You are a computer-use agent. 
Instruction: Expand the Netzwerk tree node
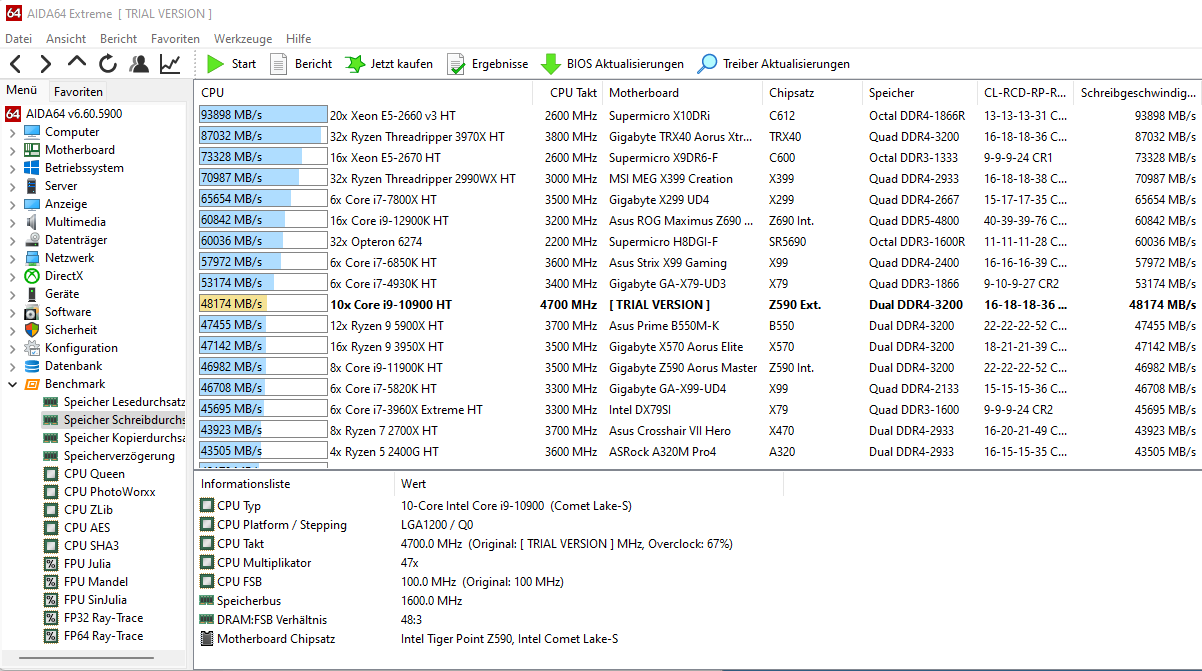coord(12,258)
